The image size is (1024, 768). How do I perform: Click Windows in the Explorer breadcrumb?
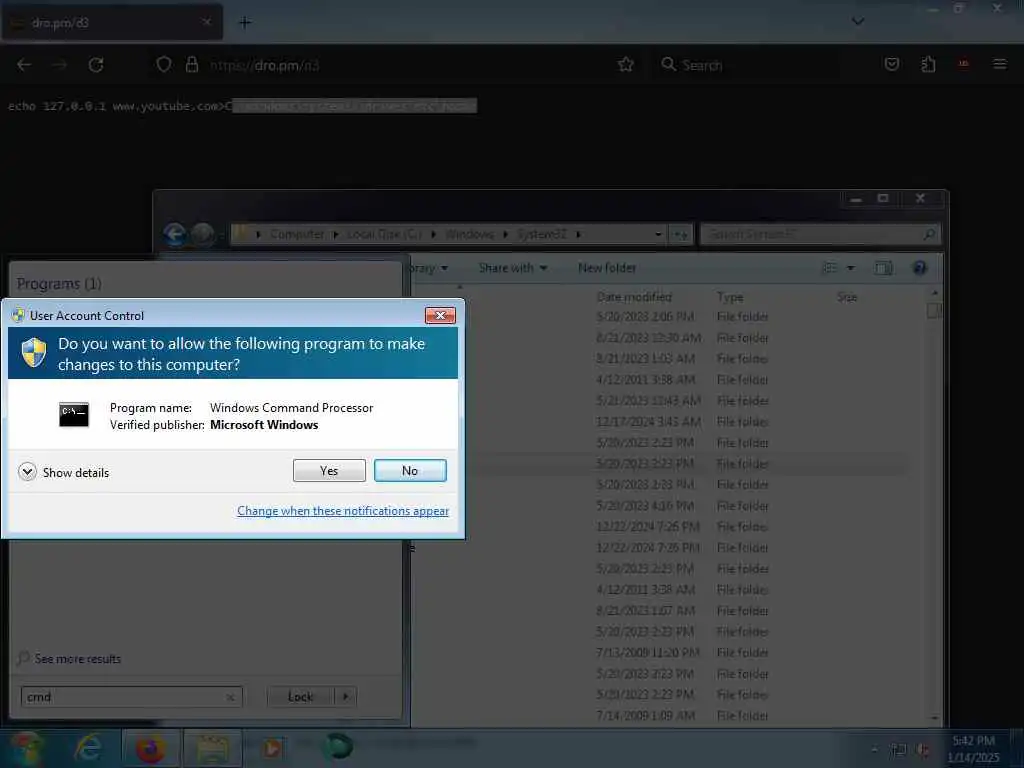(x=470, y=234)
